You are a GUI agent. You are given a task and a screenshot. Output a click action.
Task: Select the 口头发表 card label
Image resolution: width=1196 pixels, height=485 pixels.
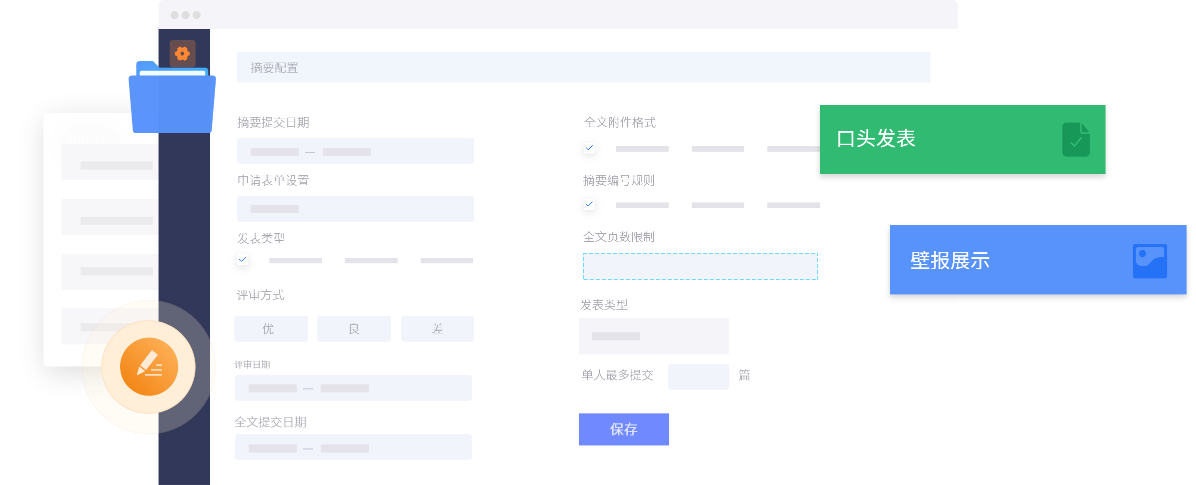pyautogui.click(x=876, y=140)
